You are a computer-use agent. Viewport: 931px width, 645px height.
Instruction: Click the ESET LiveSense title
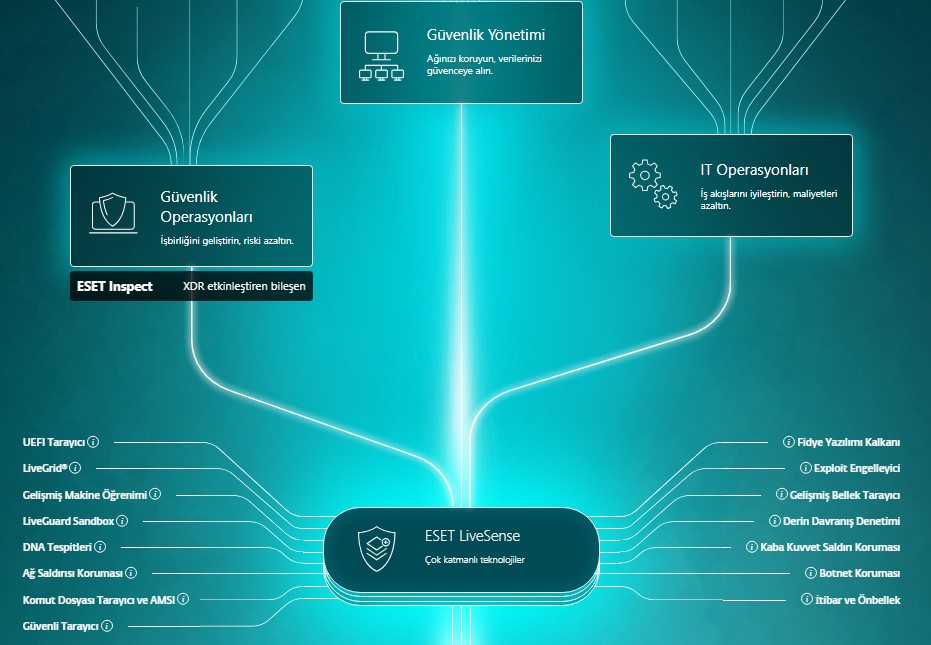tap(473, 536)
